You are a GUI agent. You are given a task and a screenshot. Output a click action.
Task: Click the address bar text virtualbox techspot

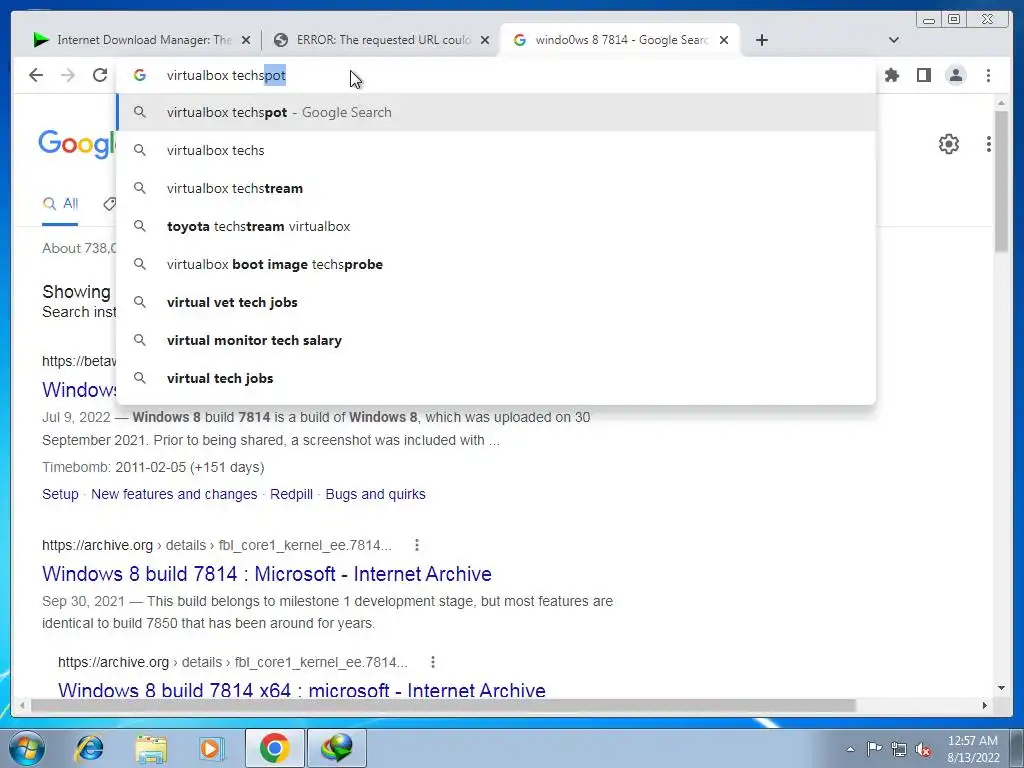point(226,75)
